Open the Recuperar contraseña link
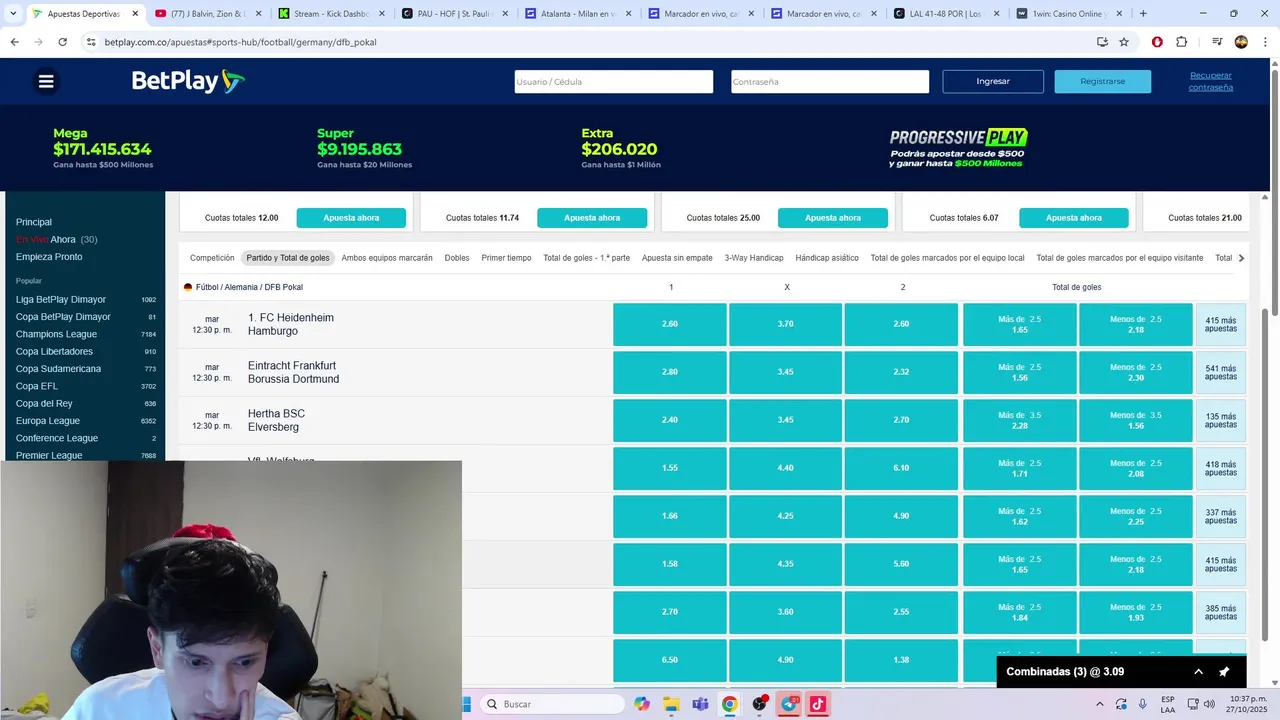The width and height of the screenshot is (1280, 720). pos(1211,81)
